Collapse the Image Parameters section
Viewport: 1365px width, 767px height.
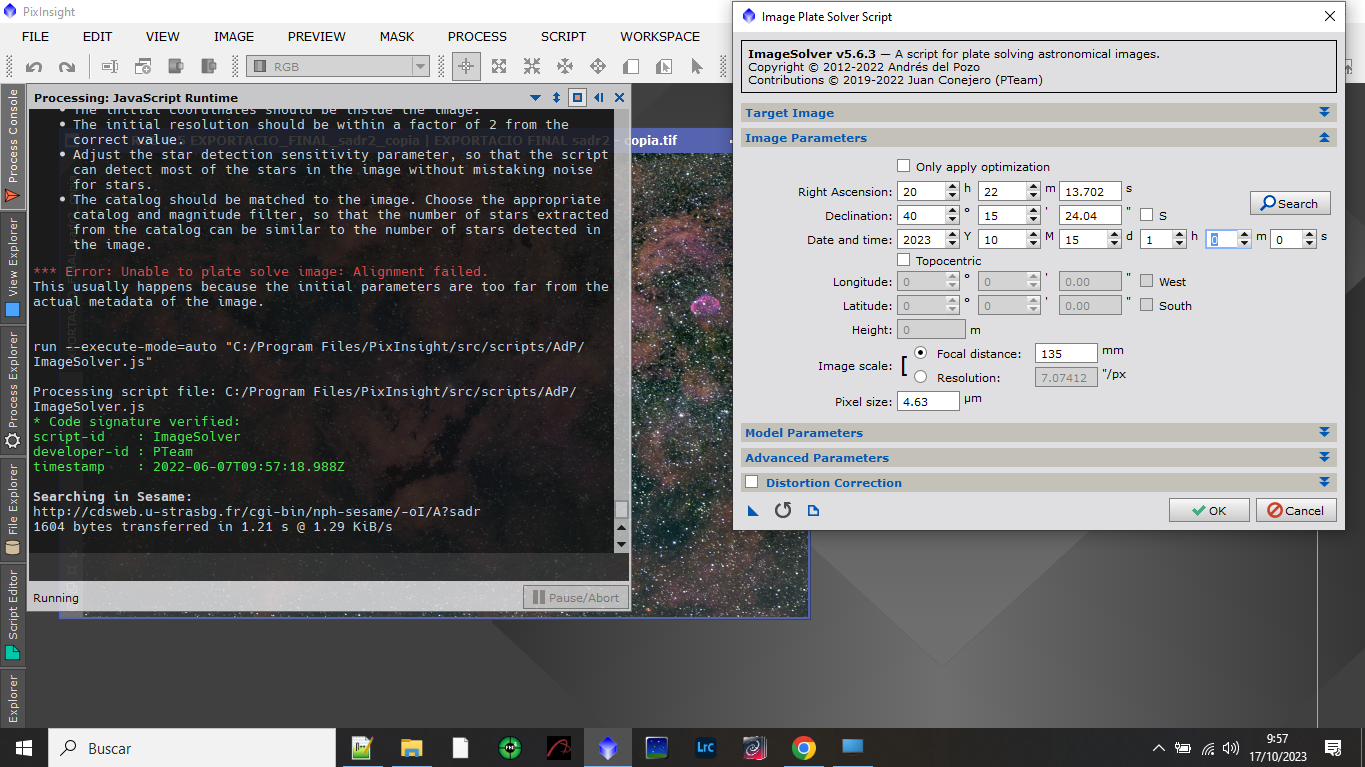point(1324,138)
